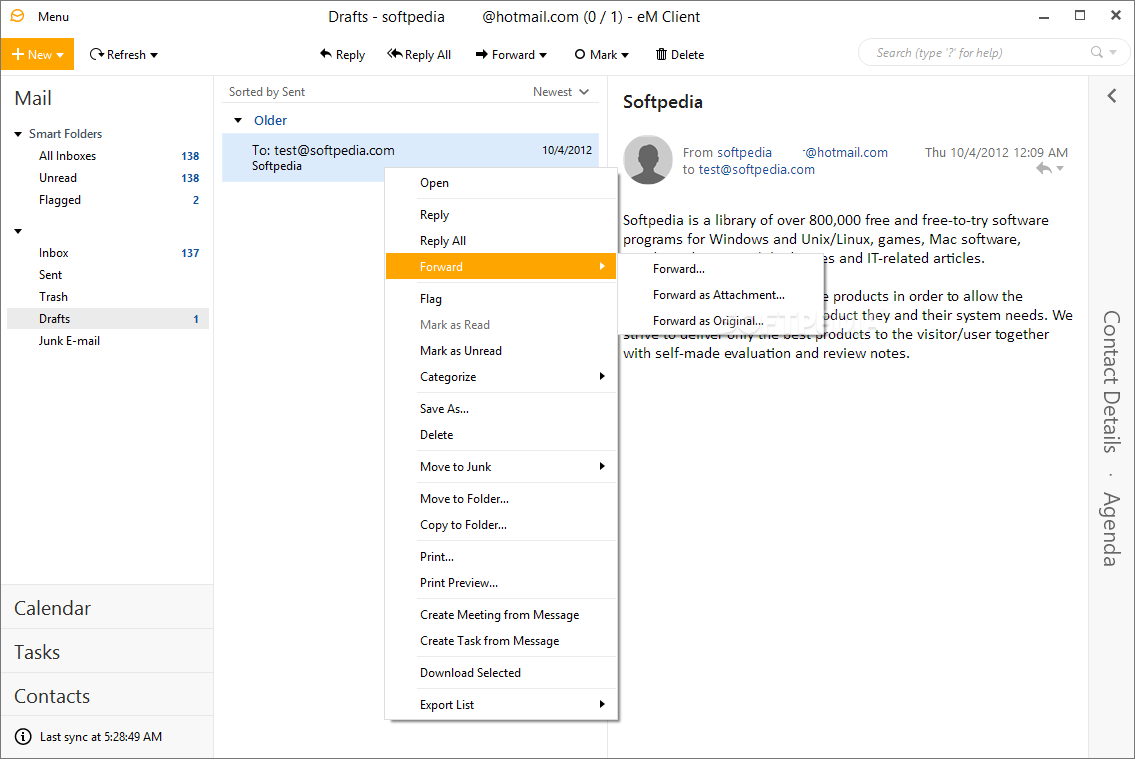Open the Menu in title bar

(x=54, y=17)
